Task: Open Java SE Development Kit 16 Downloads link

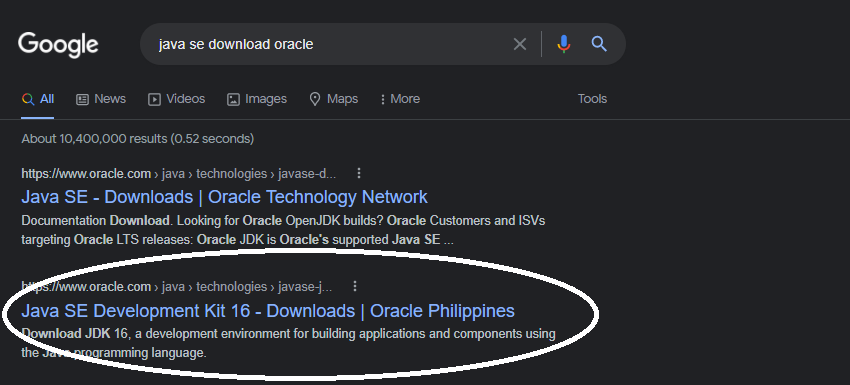Action: click(268, 311)
